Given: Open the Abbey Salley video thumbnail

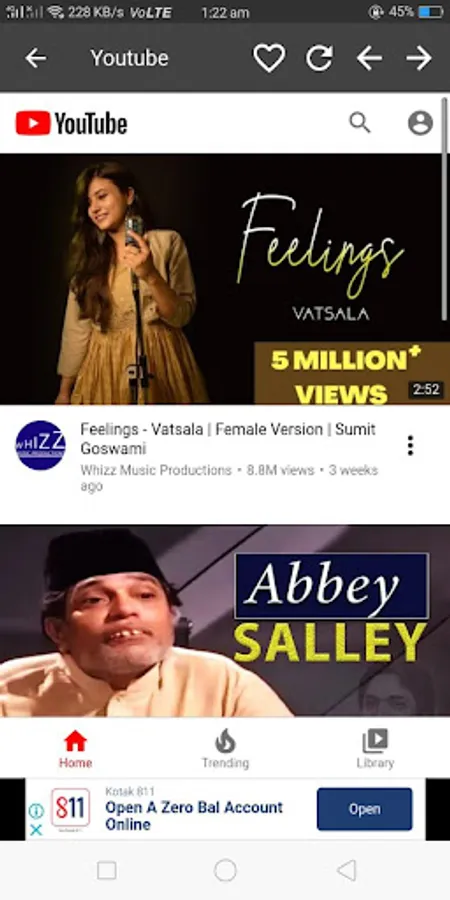Looking at the screenshot, I should 225,621.
